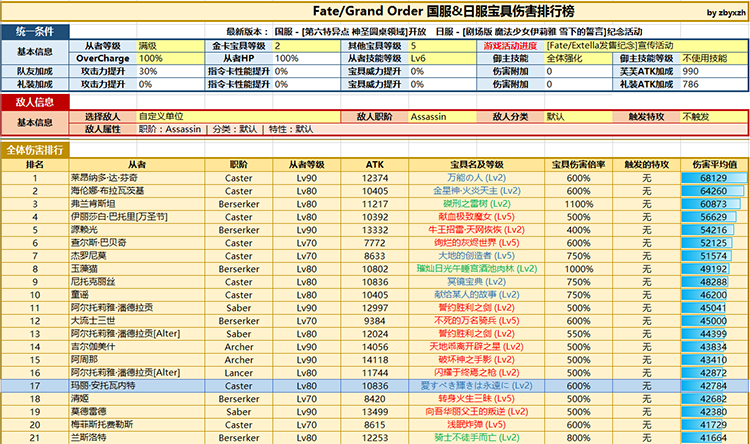Screen dimensions: 750x444
Task: Click the title Fate/Grand Order 国服&日服宝具伤害排行榜
Action: [x=443, y=11]
